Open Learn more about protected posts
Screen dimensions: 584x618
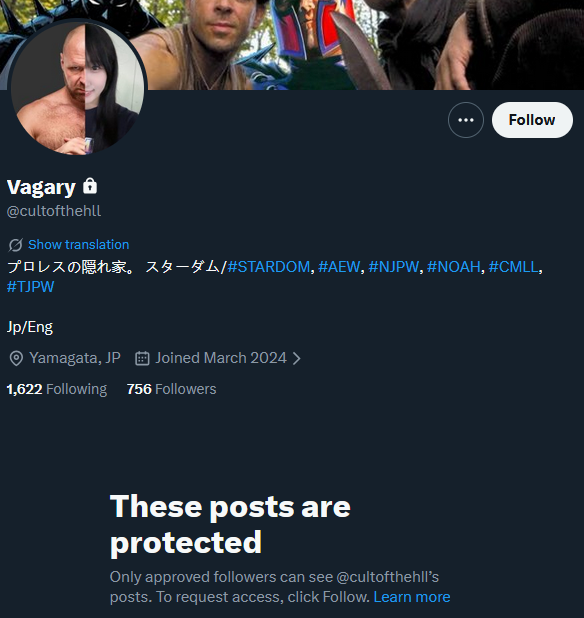pyautogui.click(x=412, y=597)
